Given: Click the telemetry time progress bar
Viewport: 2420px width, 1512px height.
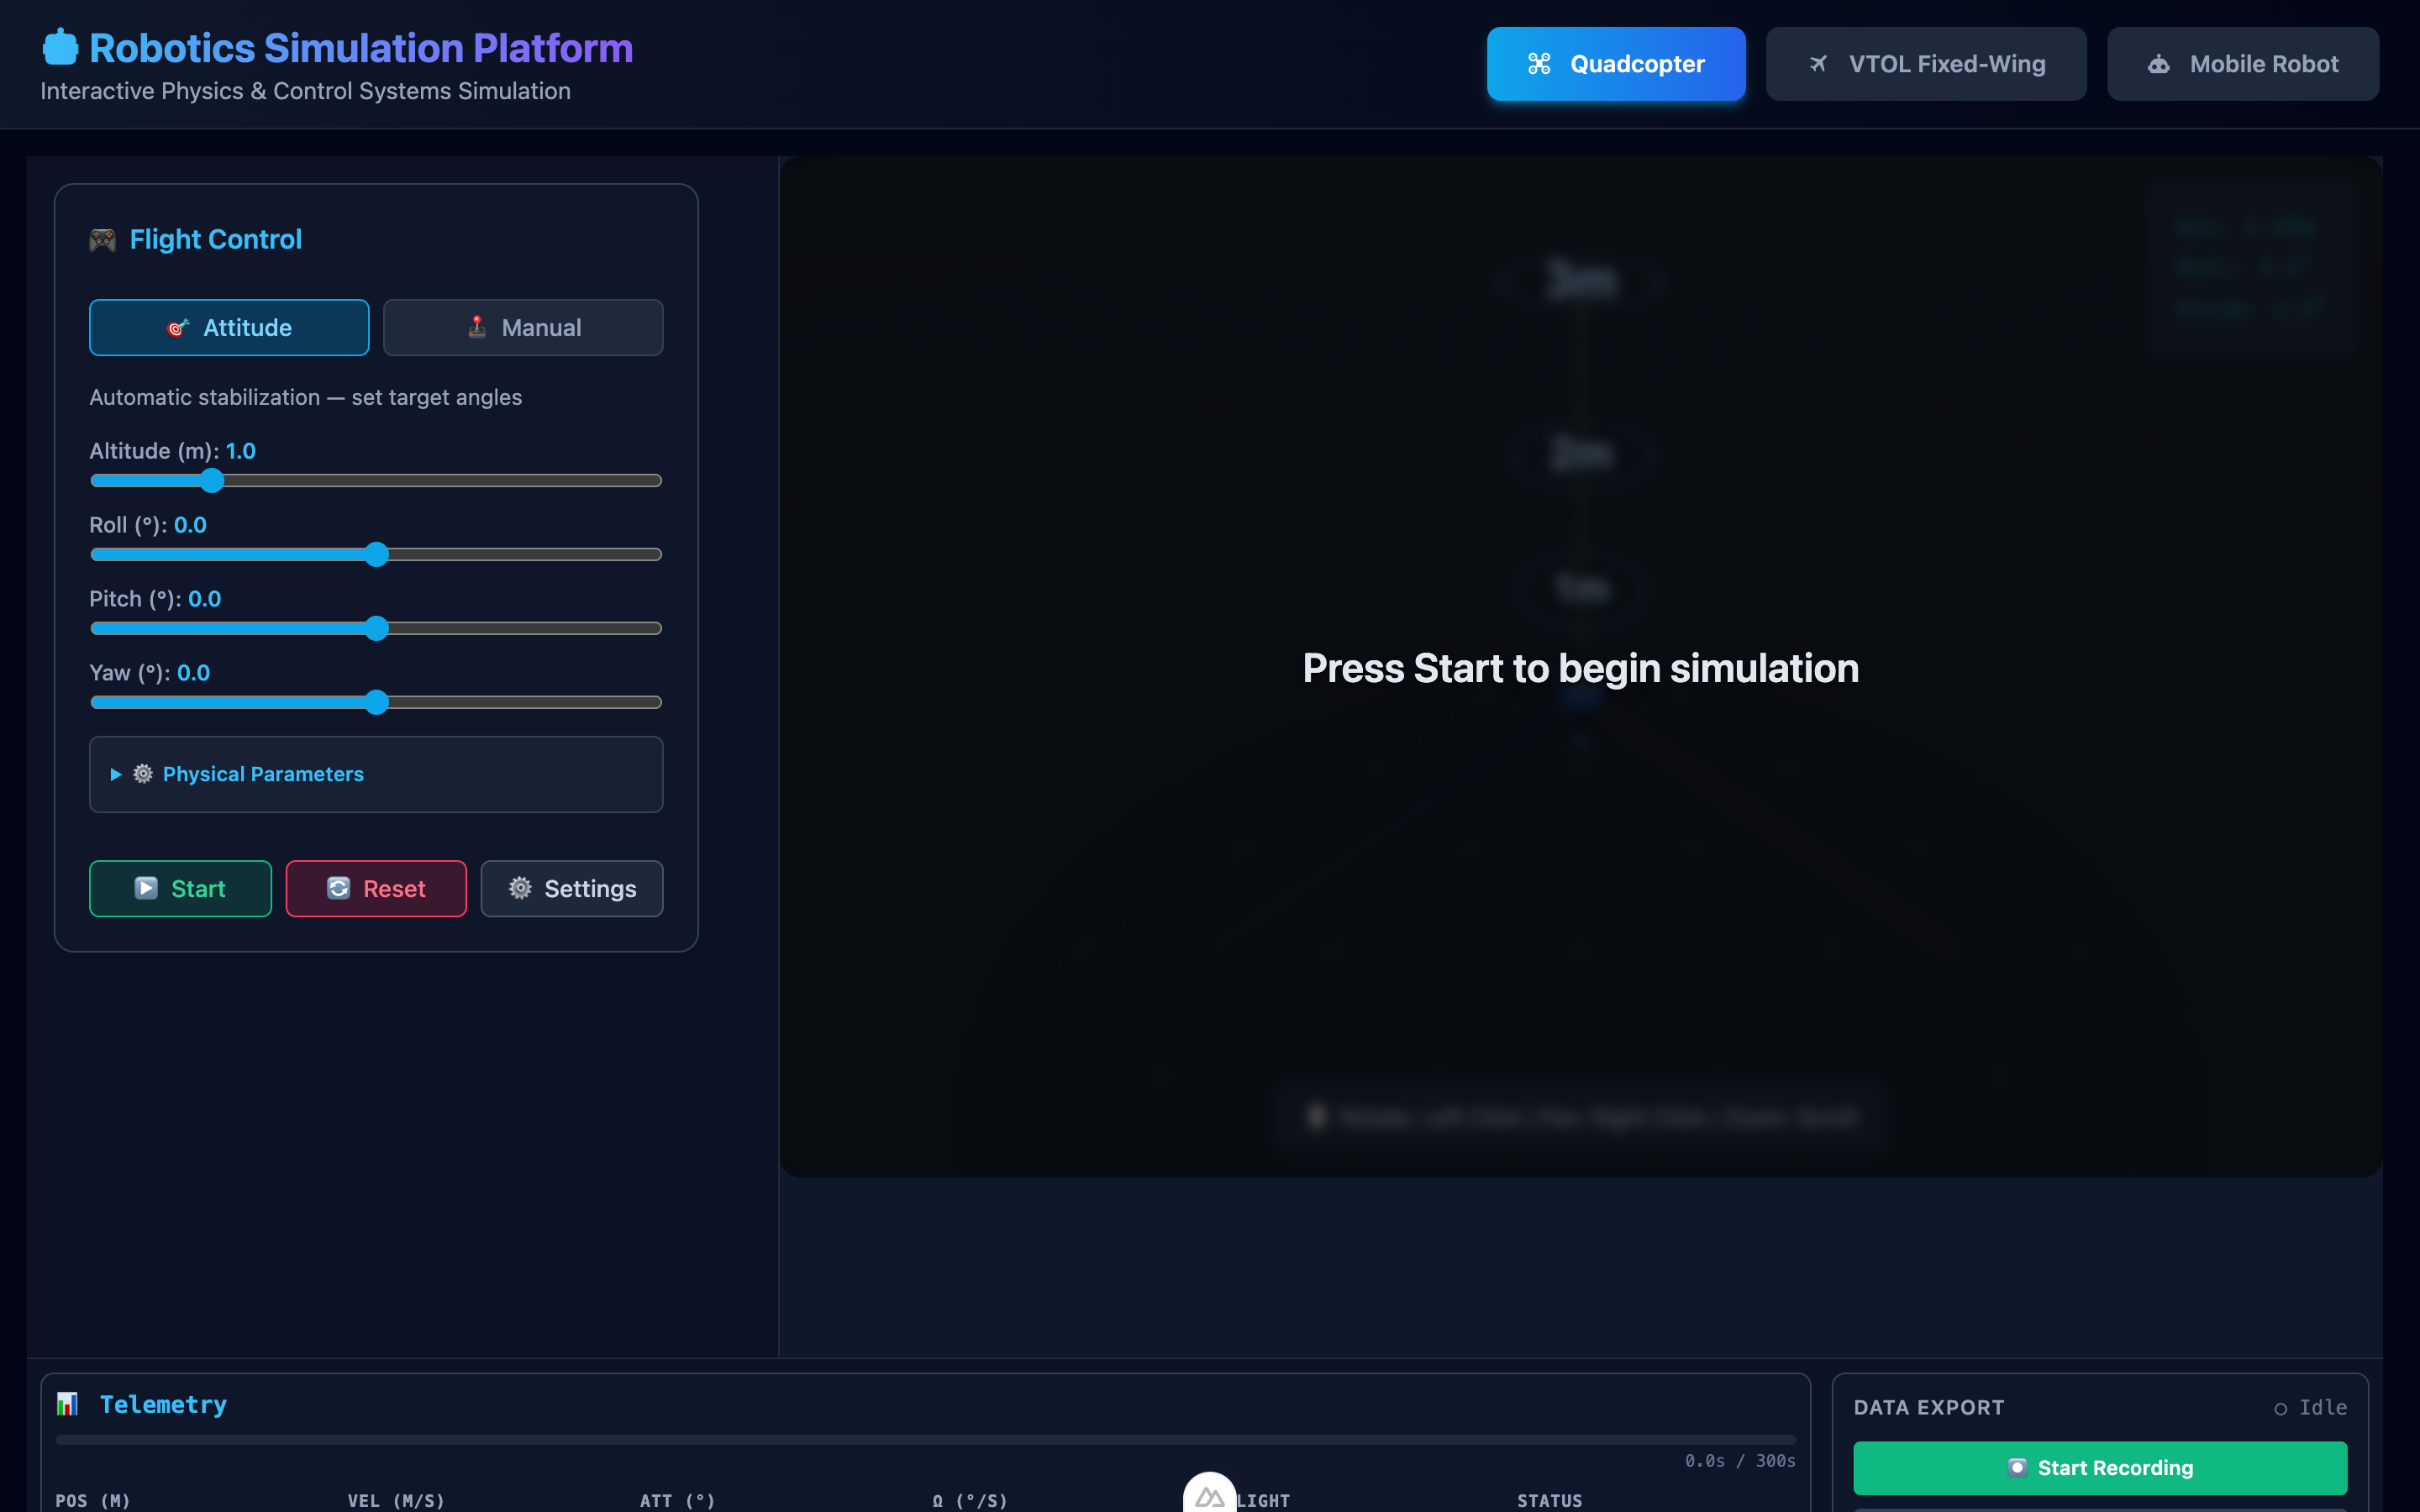Looking at the screenshot, I should 926,1440.
